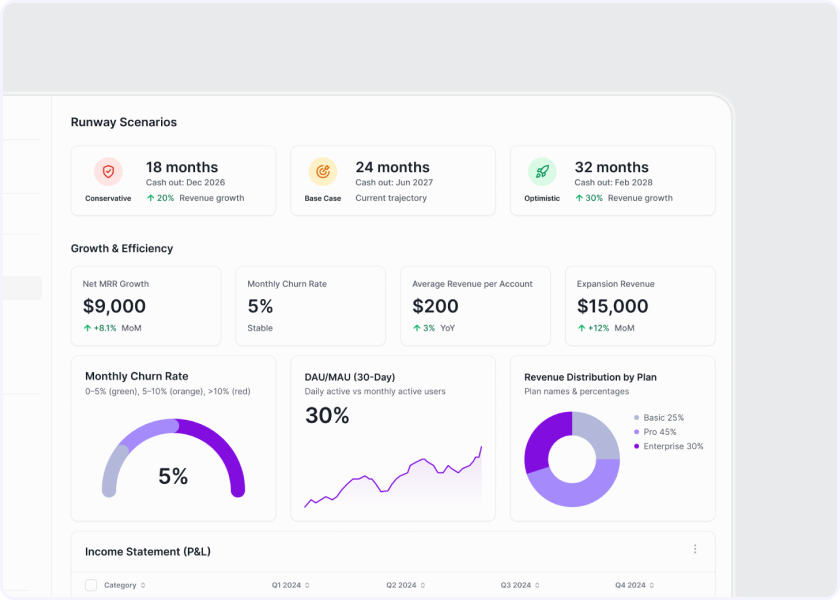The width and height of the screenshot is (840, 600).
Task: Click the revenue distribution donut chart
Action: tap(572, 459)
